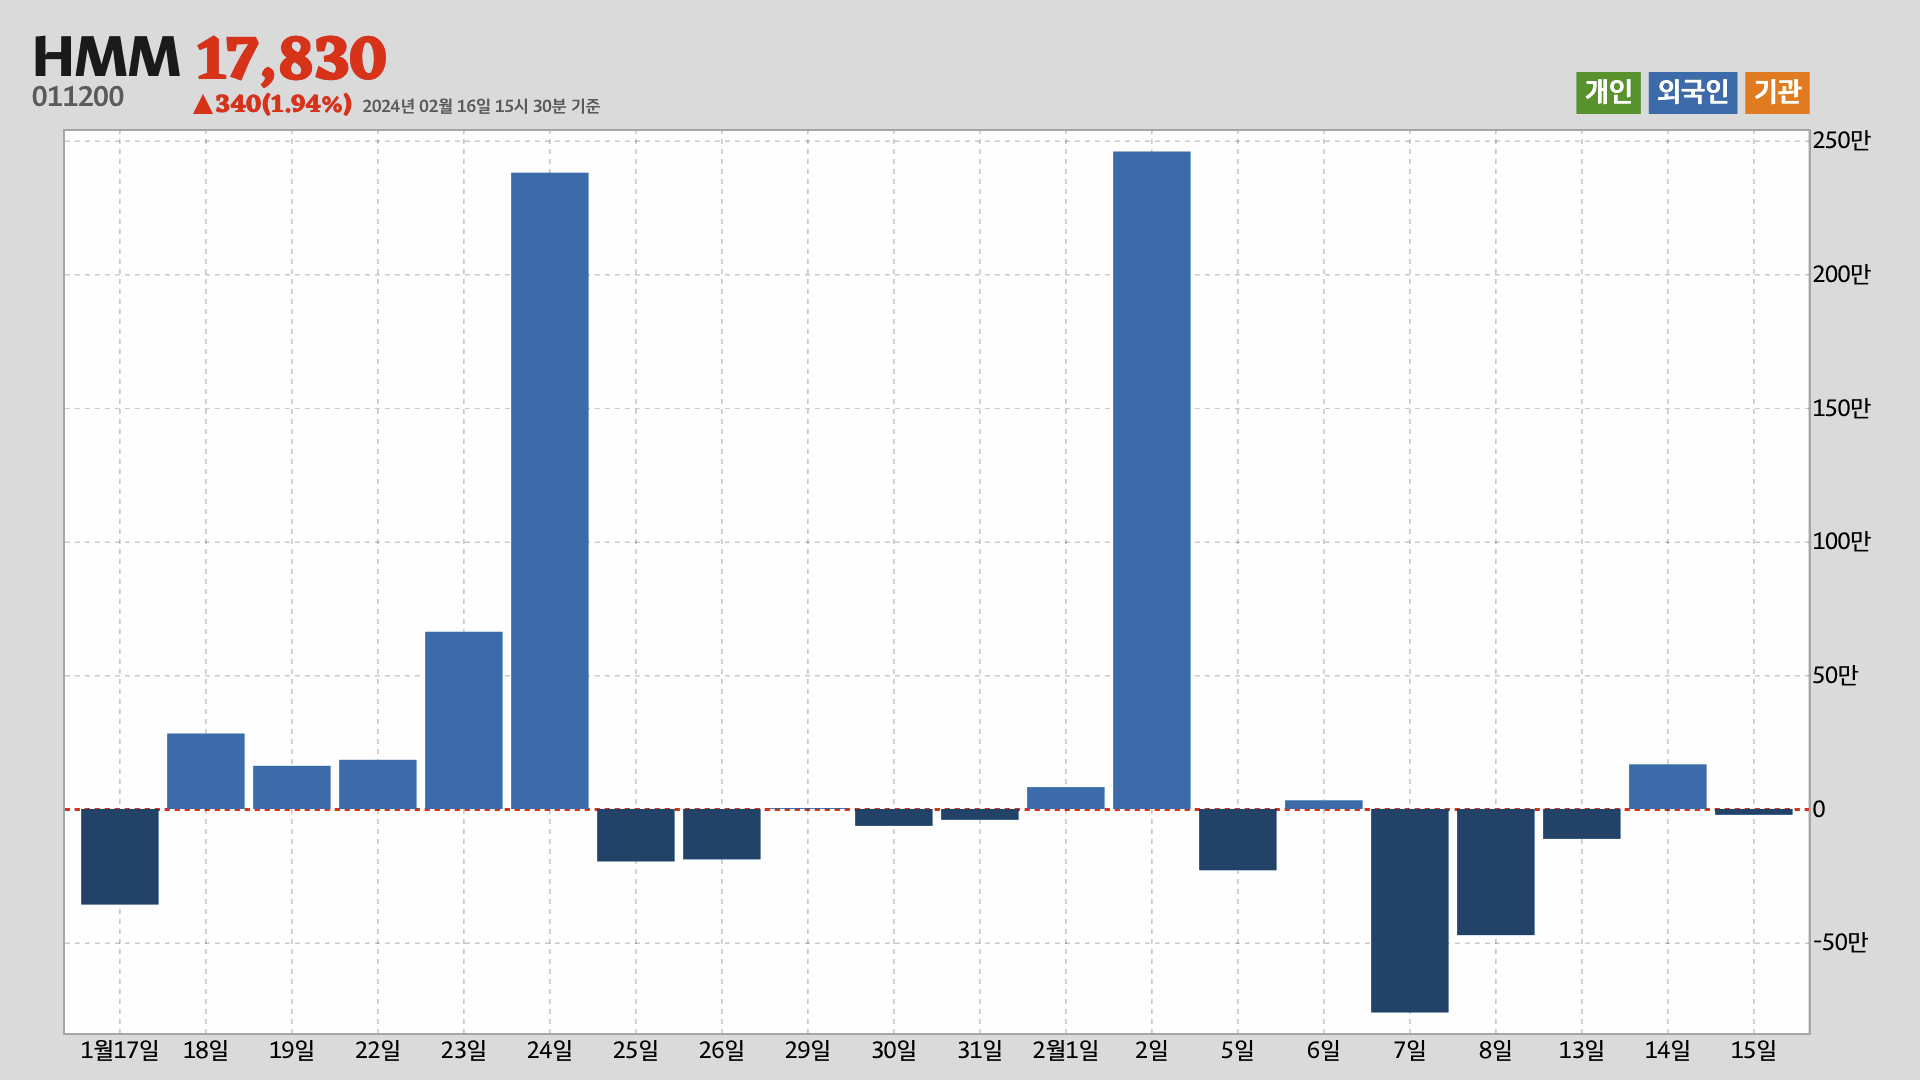Click the deepest negative bar for 7일
1920x1080 pixels.
pos(1410,910)
